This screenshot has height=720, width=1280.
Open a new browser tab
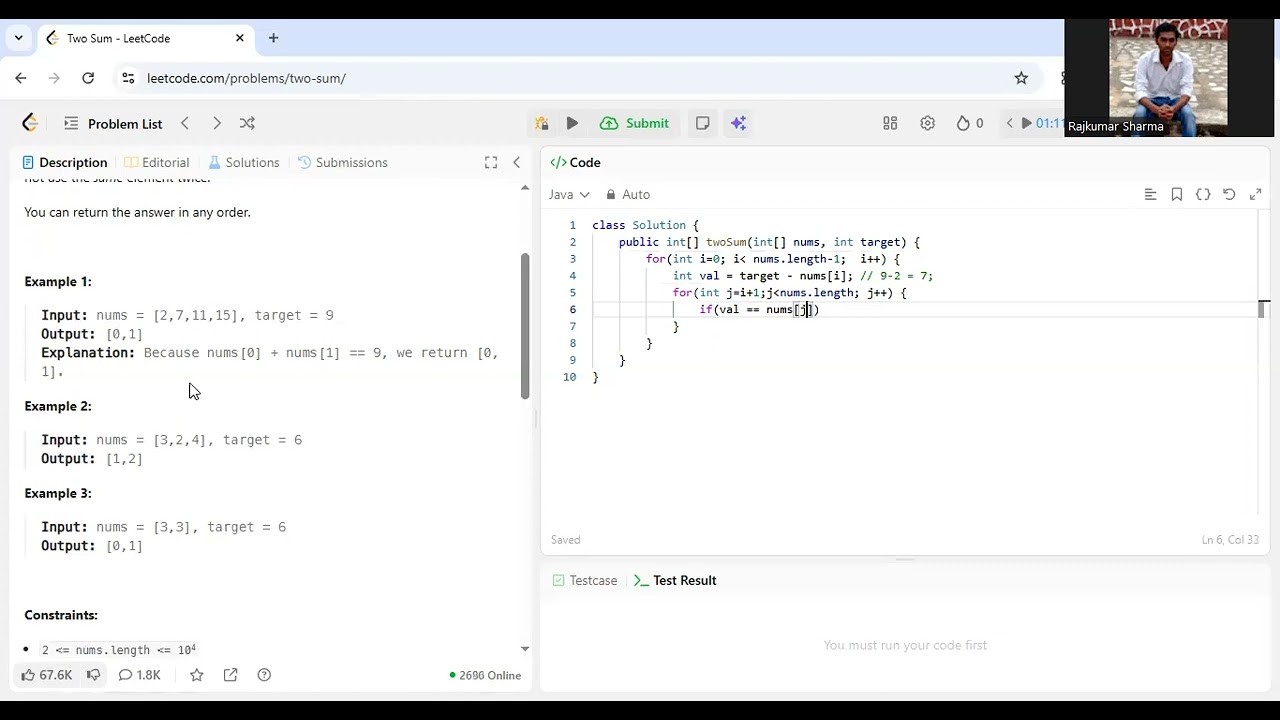point(273,38)
